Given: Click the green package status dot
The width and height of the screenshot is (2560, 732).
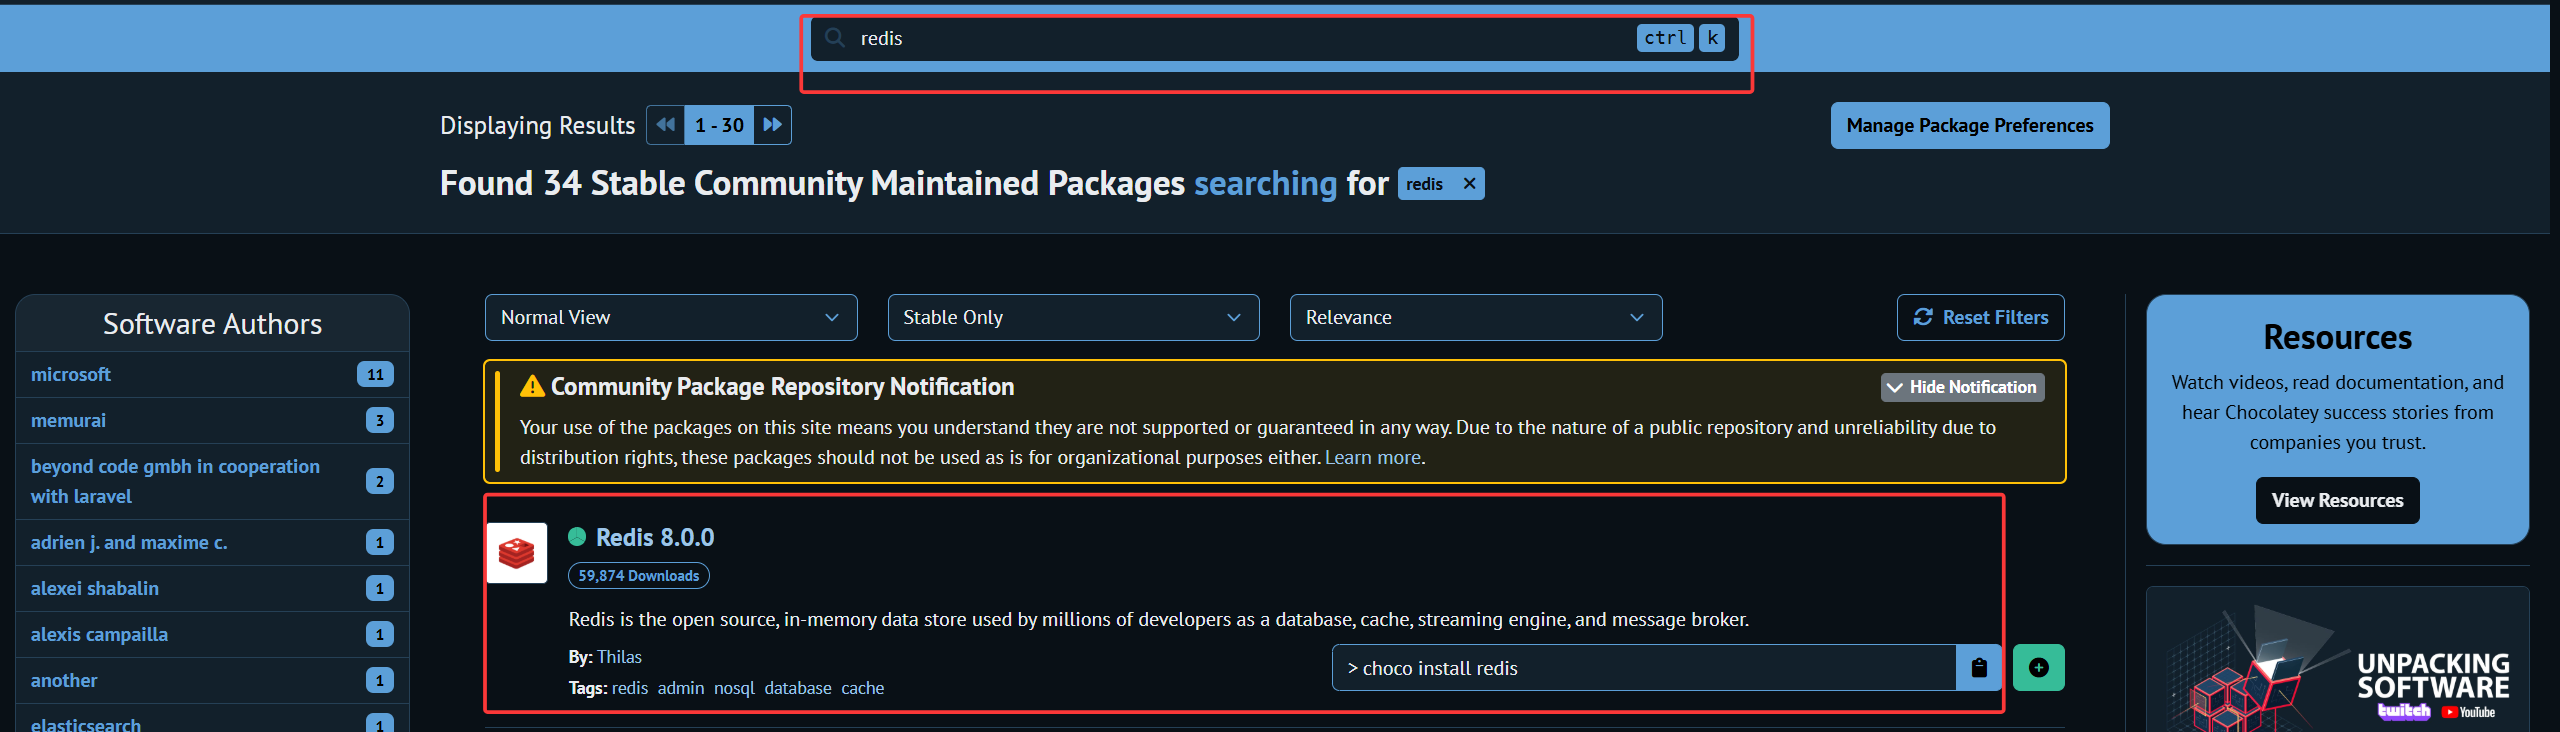Looking at the screenshot, I should point(577,537).
